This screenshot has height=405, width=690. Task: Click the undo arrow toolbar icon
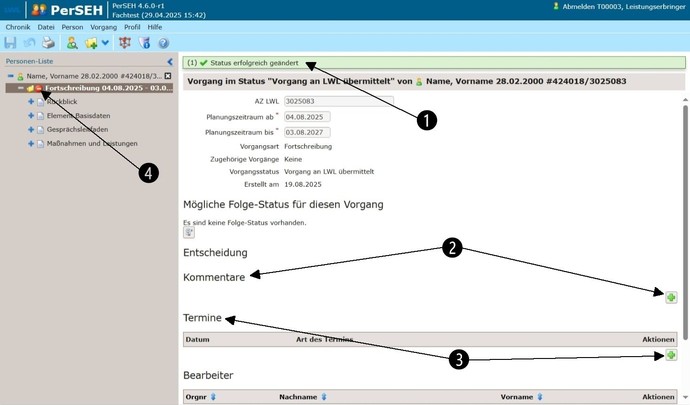29,43
